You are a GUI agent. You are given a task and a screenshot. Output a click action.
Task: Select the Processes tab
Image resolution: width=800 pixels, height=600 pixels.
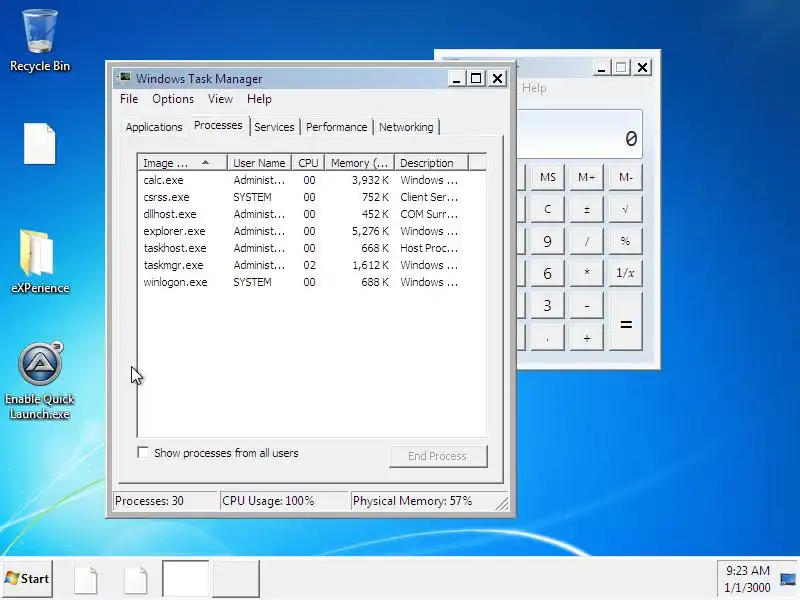[218, 126]
